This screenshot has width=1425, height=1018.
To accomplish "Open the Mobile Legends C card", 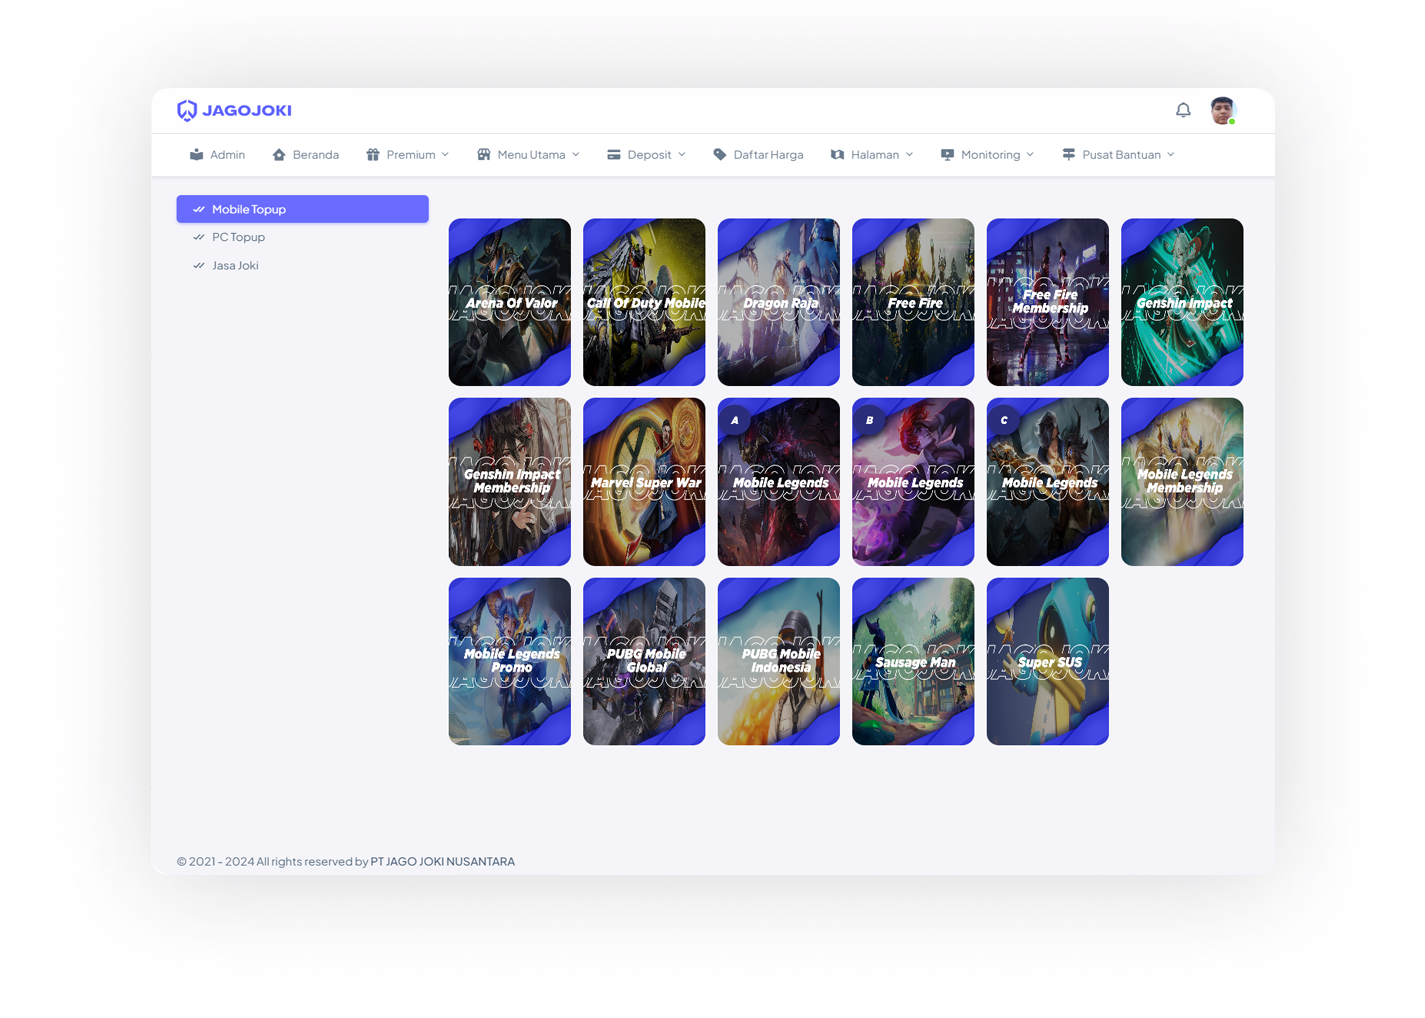I will pyautogui.click(x=1048, y=482).
